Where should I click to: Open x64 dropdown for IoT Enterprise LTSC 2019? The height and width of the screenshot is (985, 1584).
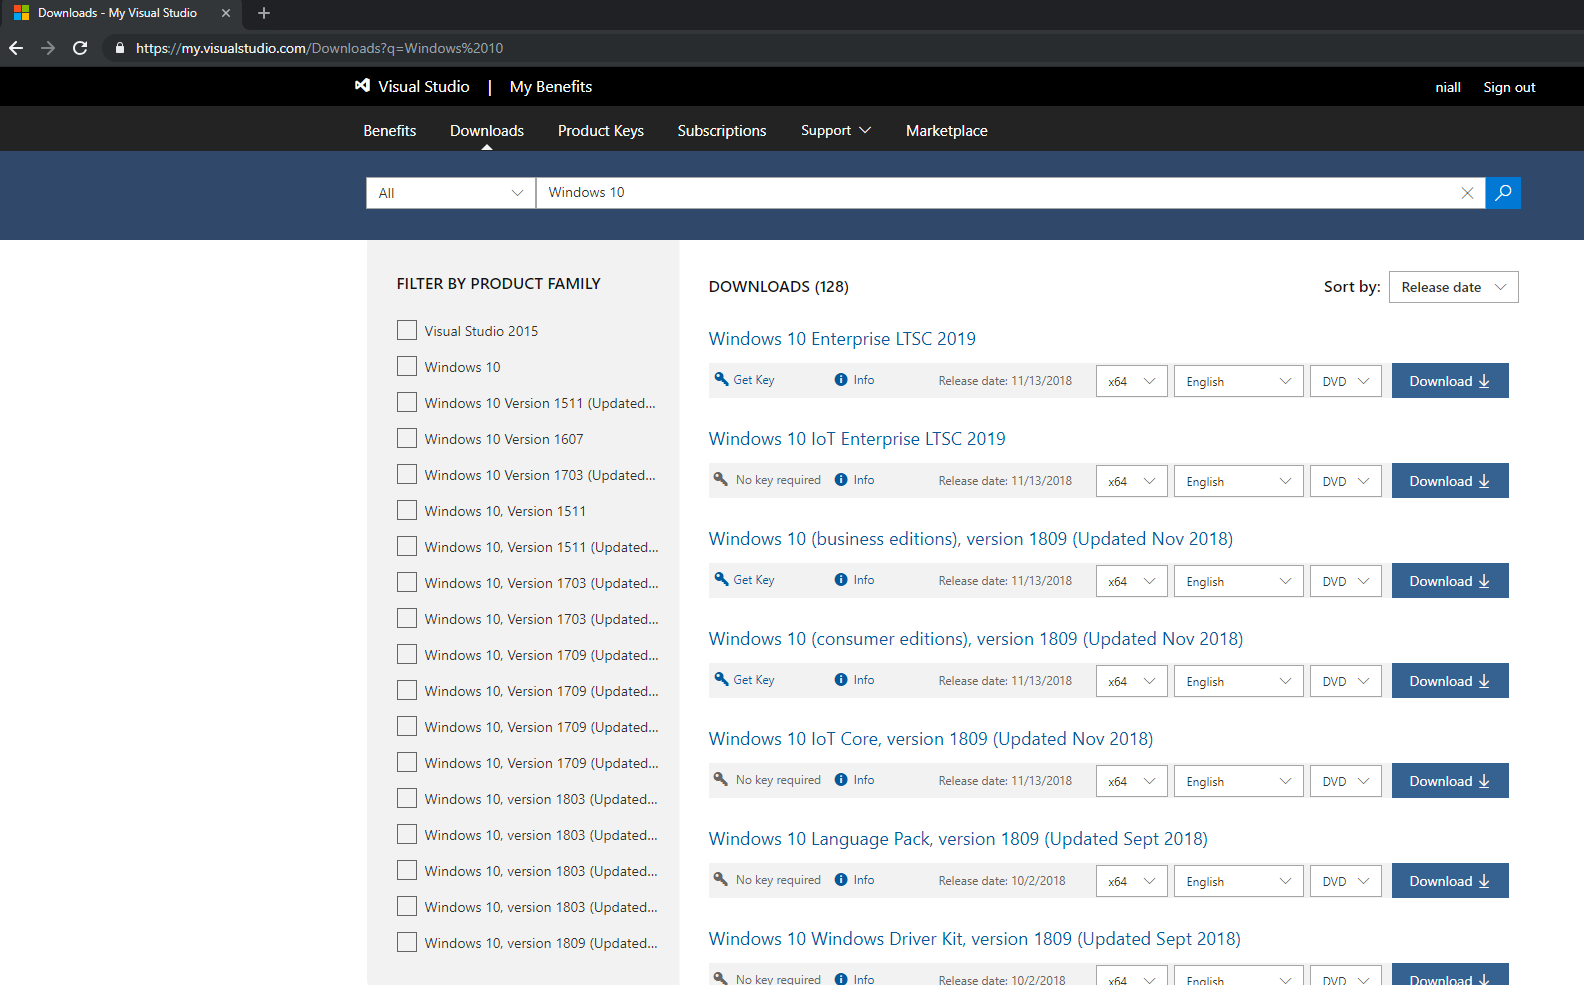[x=1131, y=481]
